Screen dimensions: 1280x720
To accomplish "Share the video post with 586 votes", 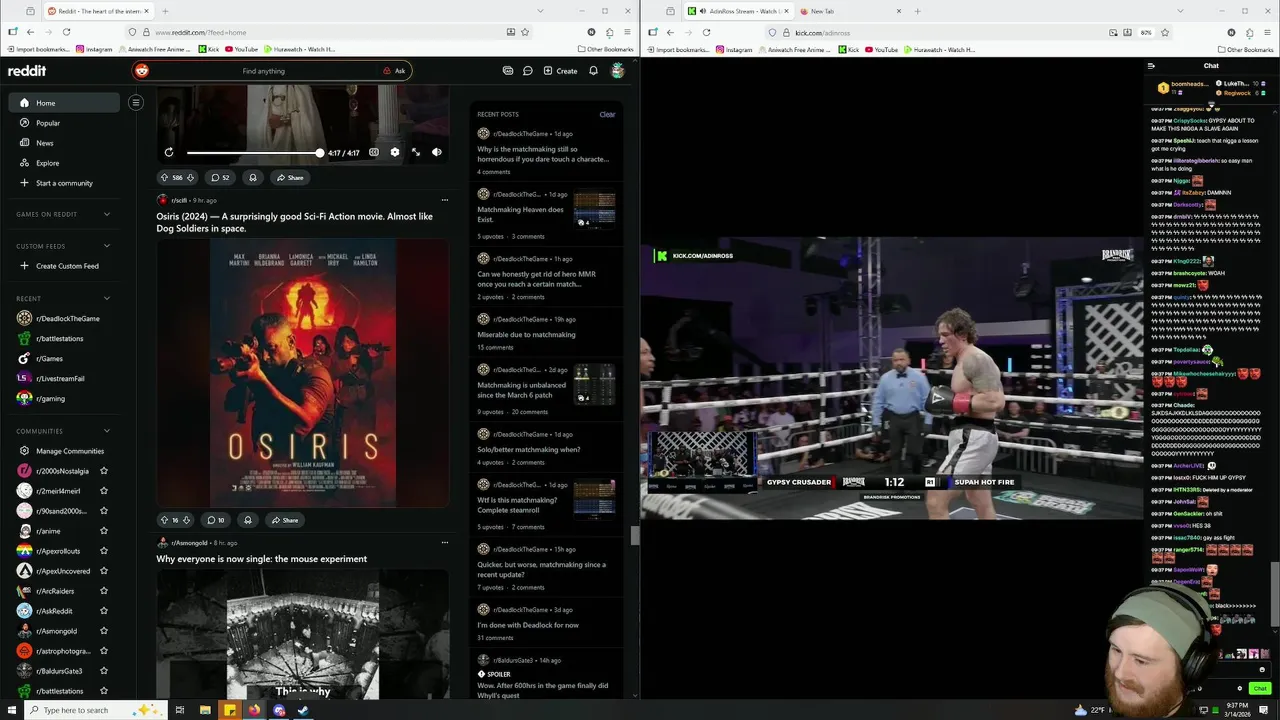I will point(290,177).
